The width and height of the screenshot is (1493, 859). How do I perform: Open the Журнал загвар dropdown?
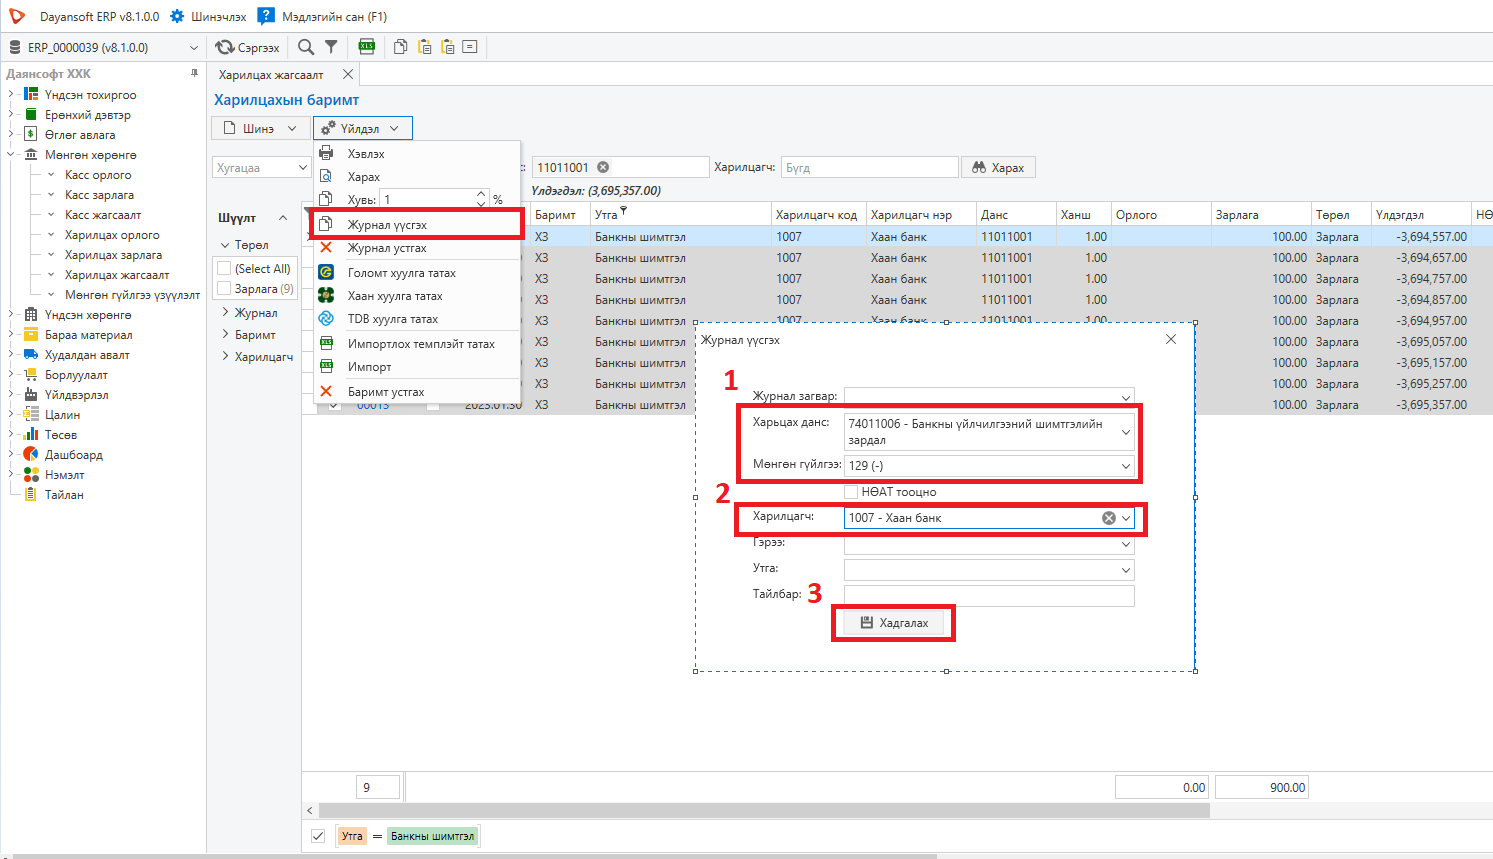(1126, 396)
